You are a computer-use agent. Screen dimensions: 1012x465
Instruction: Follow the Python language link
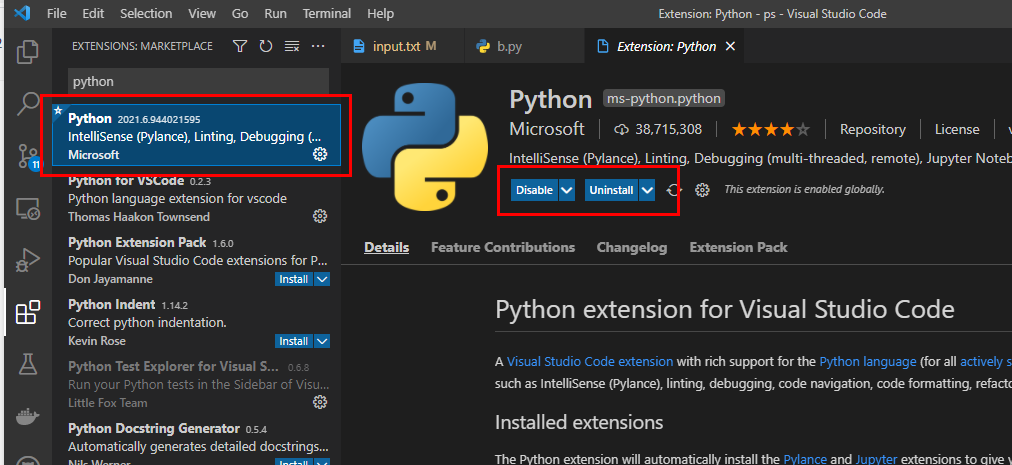click(868, 362)
